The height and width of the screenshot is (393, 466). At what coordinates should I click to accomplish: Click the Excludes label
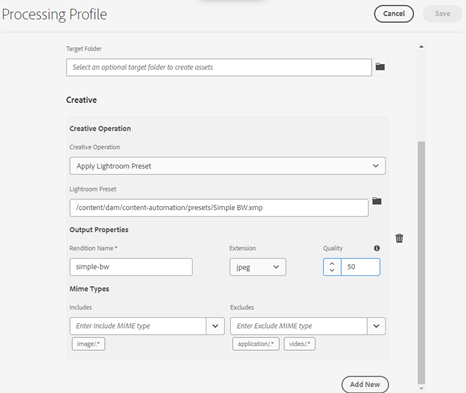242,307
